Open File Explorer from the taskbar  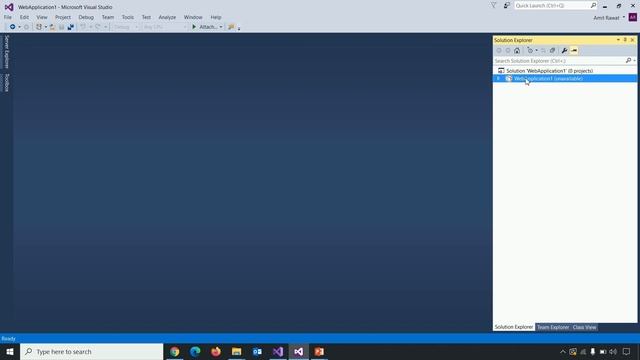click(236, 351)
